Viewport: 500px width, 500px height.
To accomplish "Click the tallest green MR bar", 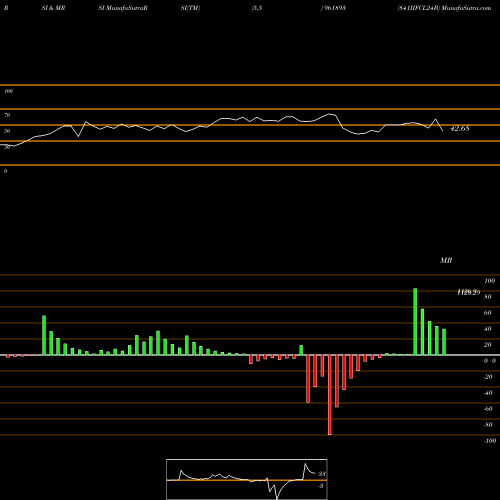I will [x=415, y=322].
